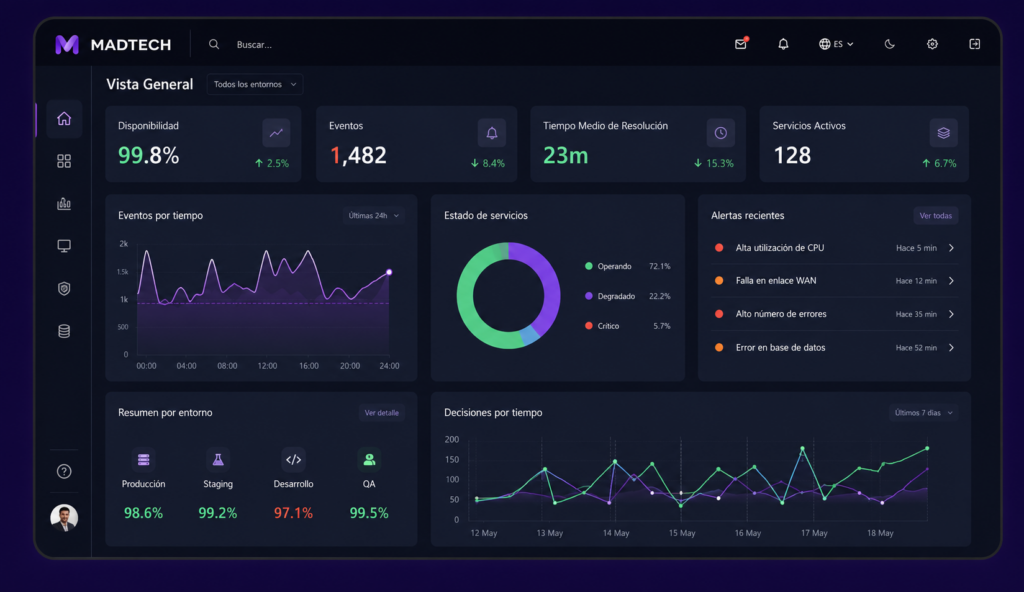Click the Hace 5 min timestamp
The image size is (1024, 592).
coord(916,248)
